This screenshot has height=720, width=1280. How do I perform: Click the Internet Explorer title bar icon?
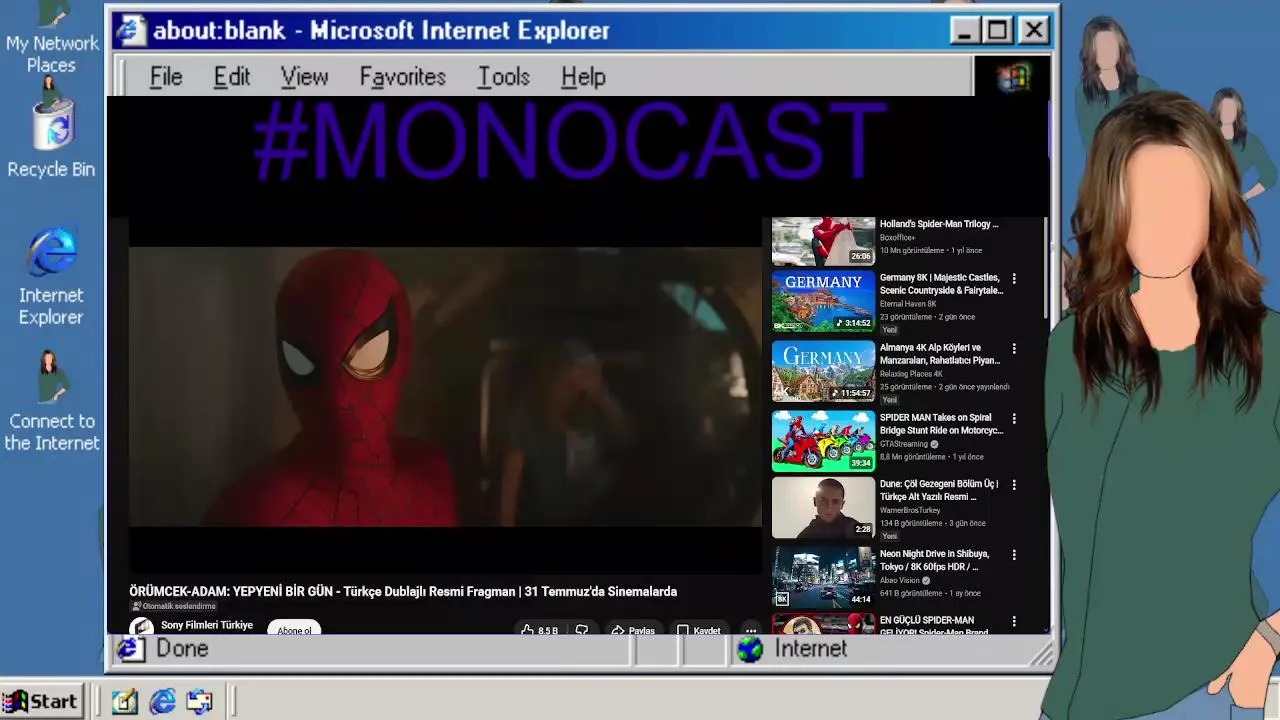(x=130, y=30)
